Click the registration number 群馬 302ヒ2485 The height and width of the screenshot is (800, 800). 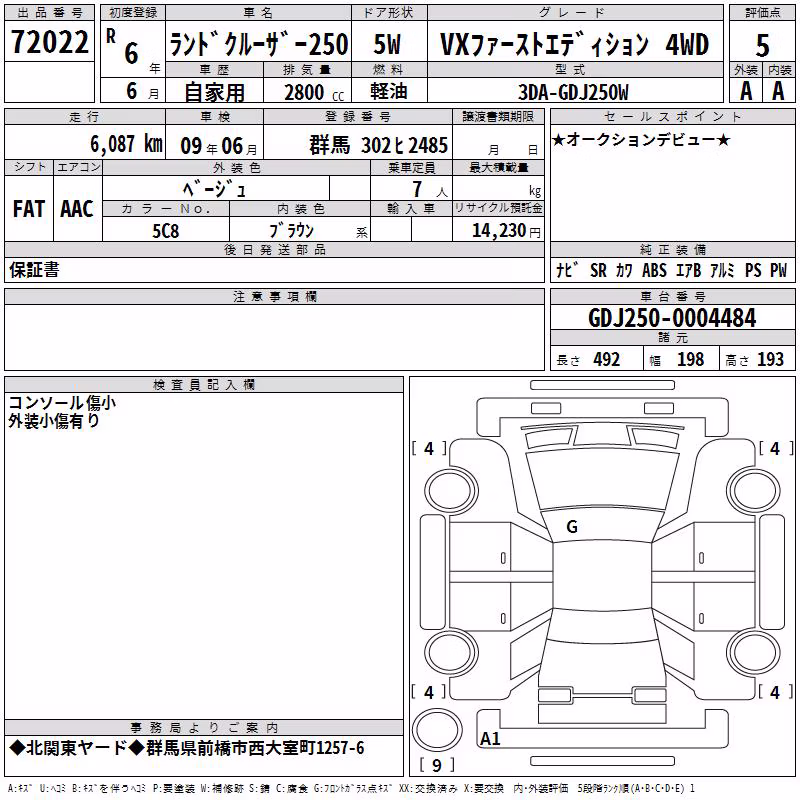tap(379, 145)
